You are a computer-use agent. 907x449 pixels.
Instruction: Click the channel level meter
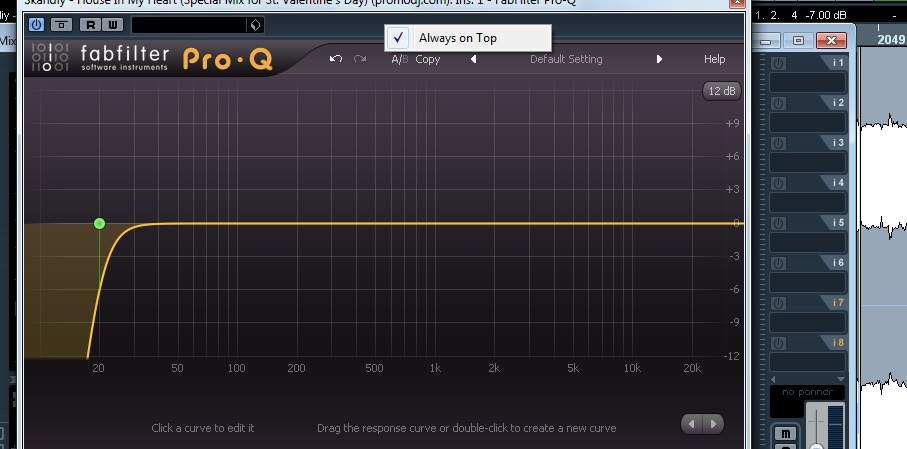pyautogui.click(x=836, y=427)
